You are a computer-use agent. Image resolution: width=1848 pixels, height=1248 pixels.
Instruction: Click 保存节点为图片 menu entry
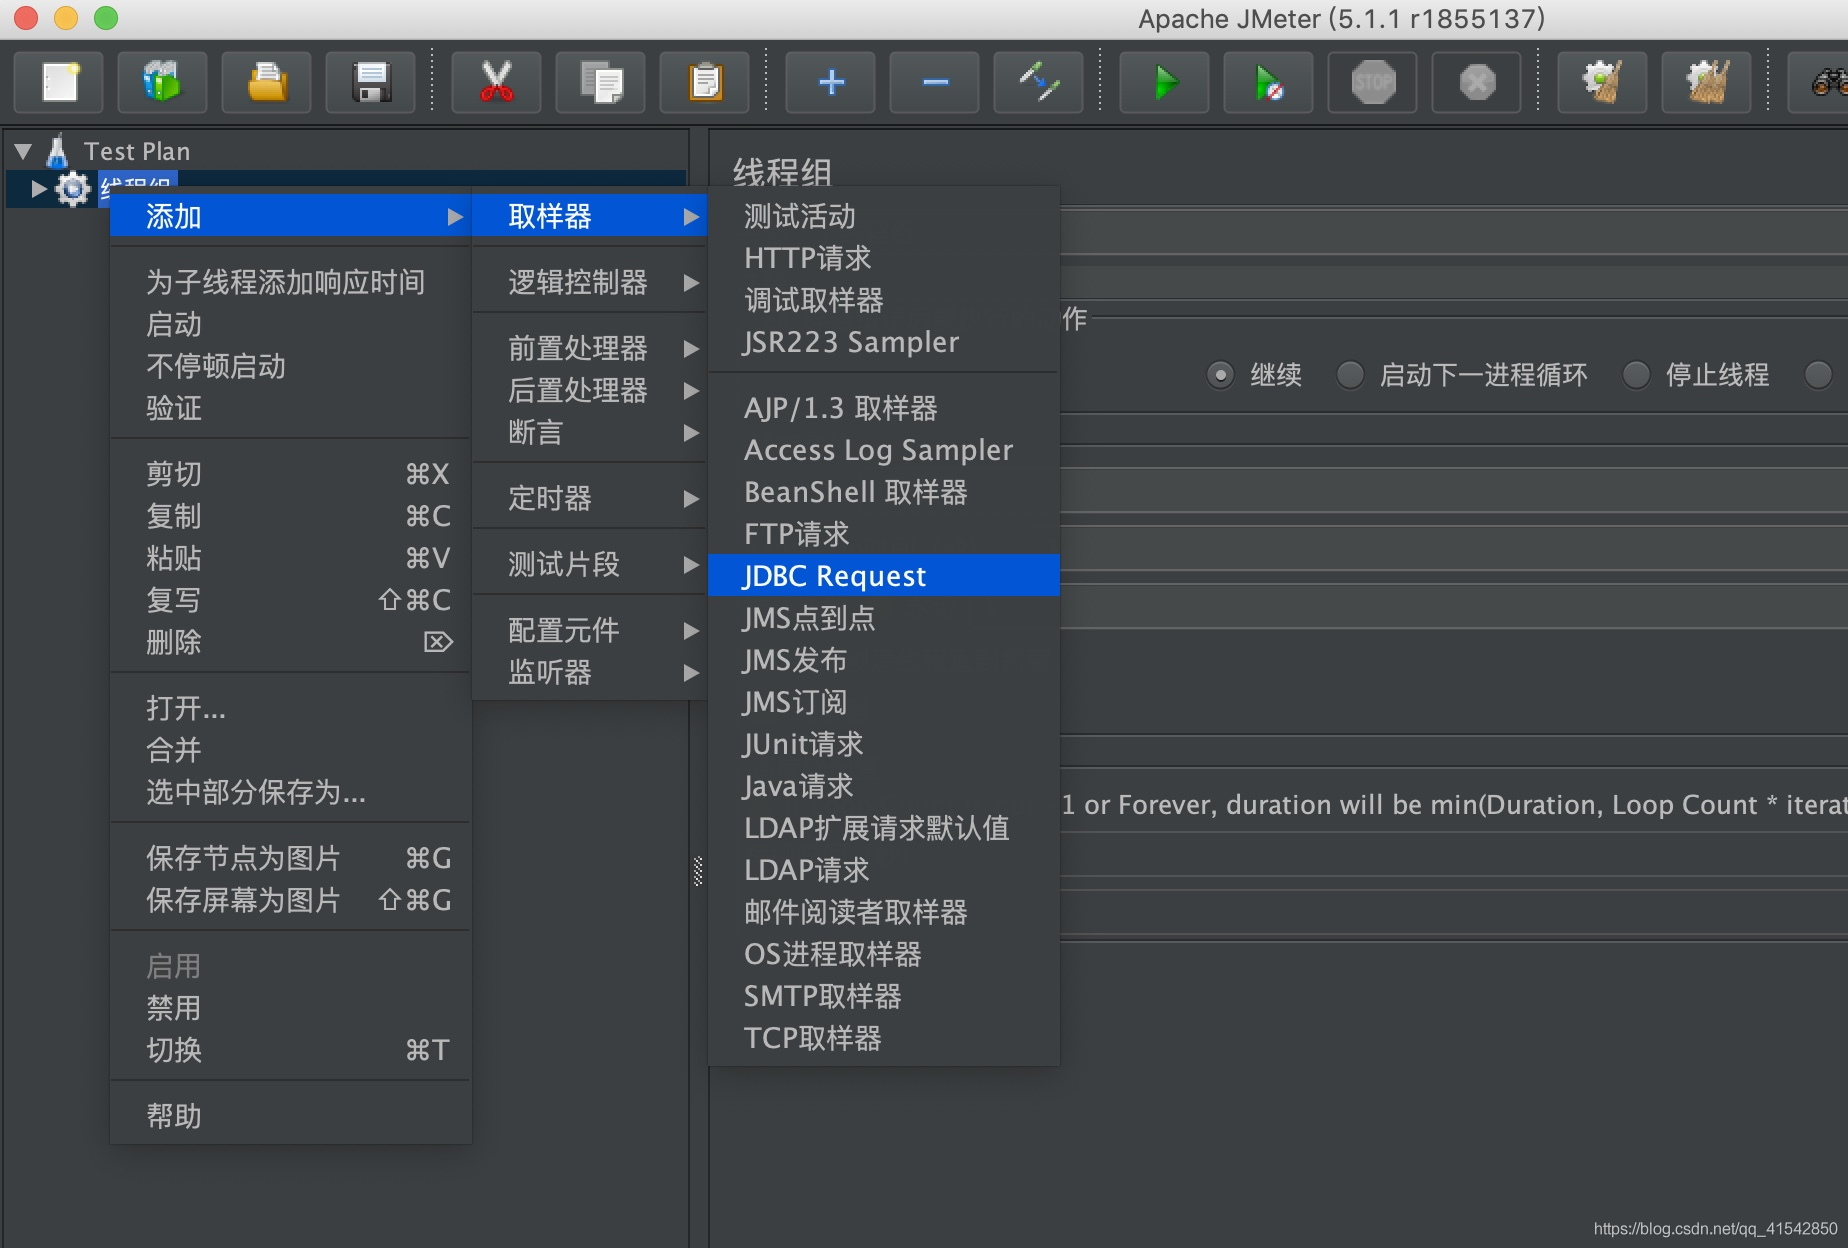[290, 858]
